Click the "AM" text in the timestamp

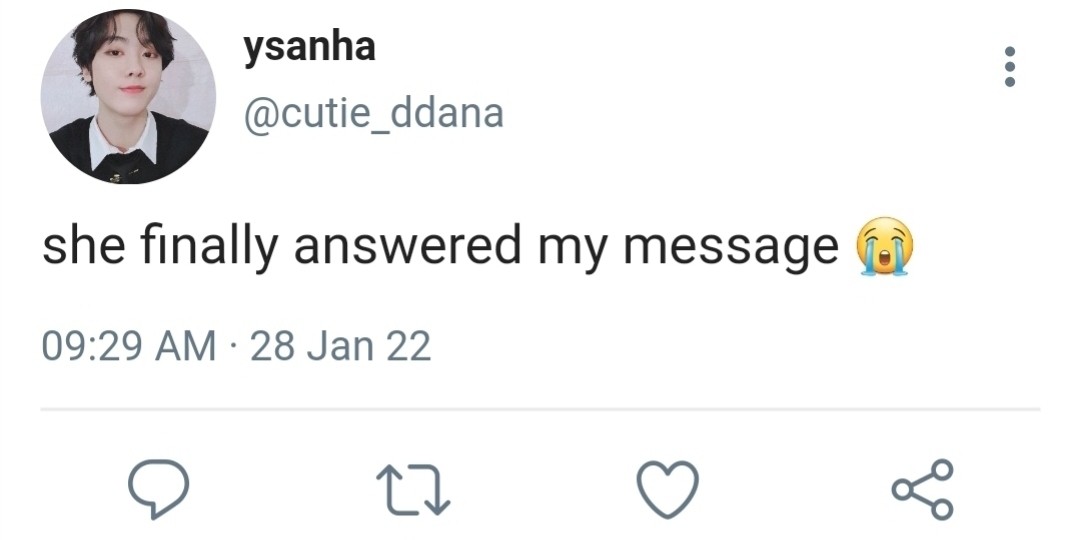187,346
